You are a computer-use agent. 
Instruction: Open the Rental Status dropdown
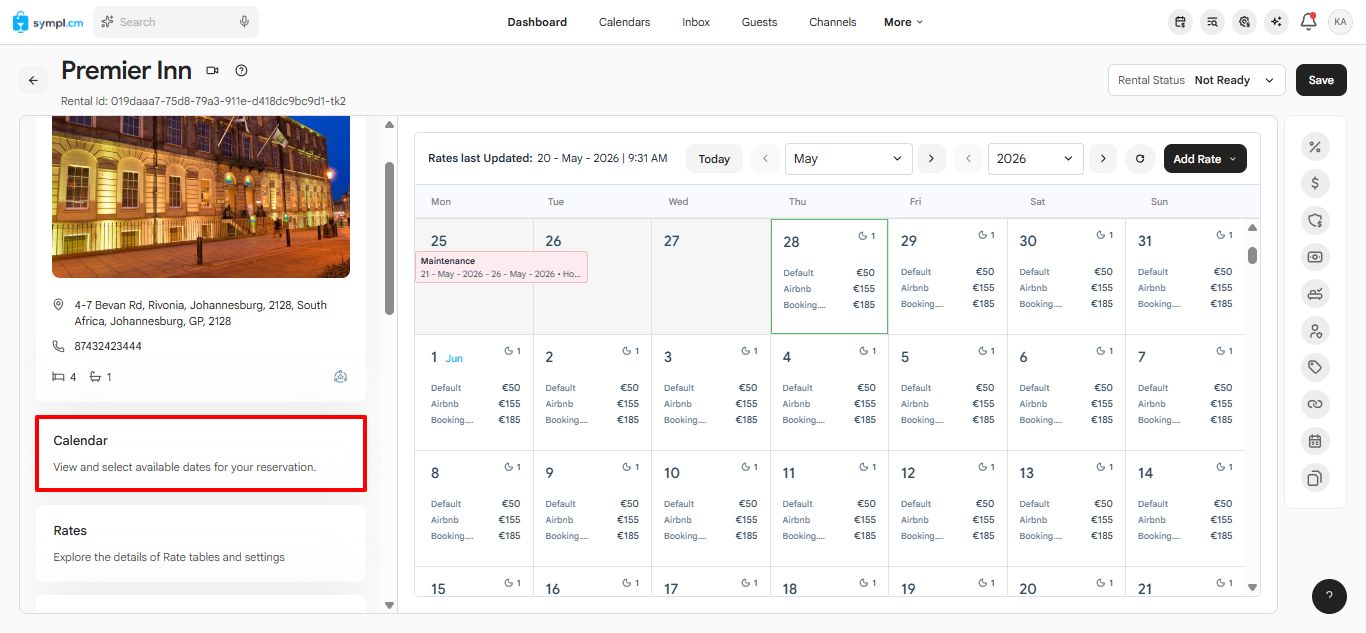(1196, 80)
